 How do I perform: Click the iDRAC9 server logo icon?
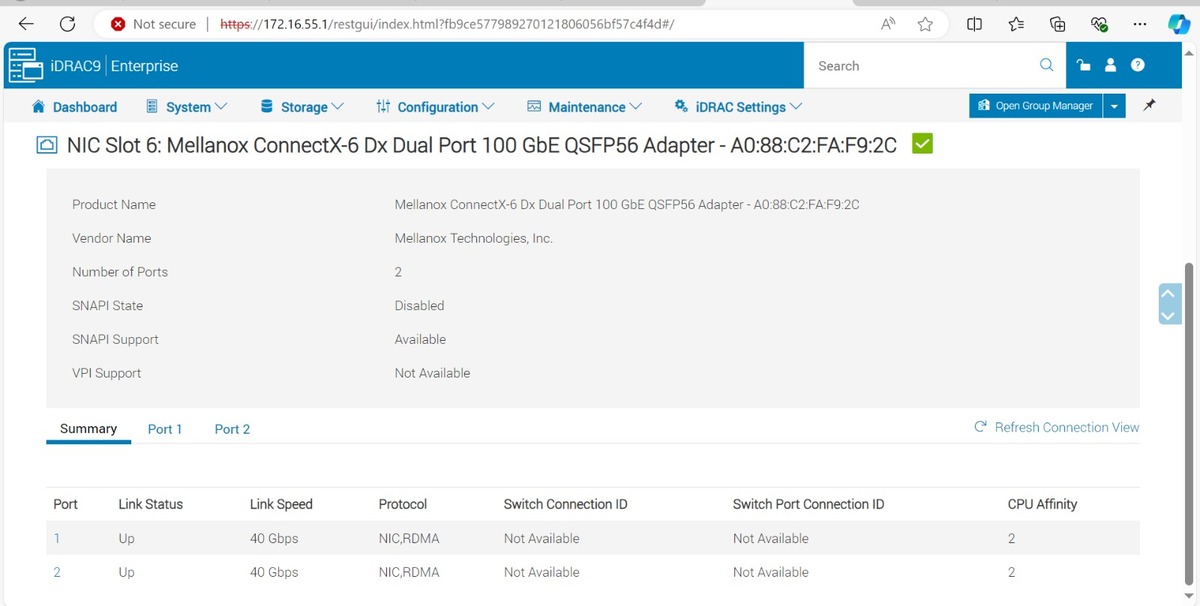(x=24, y=66)
